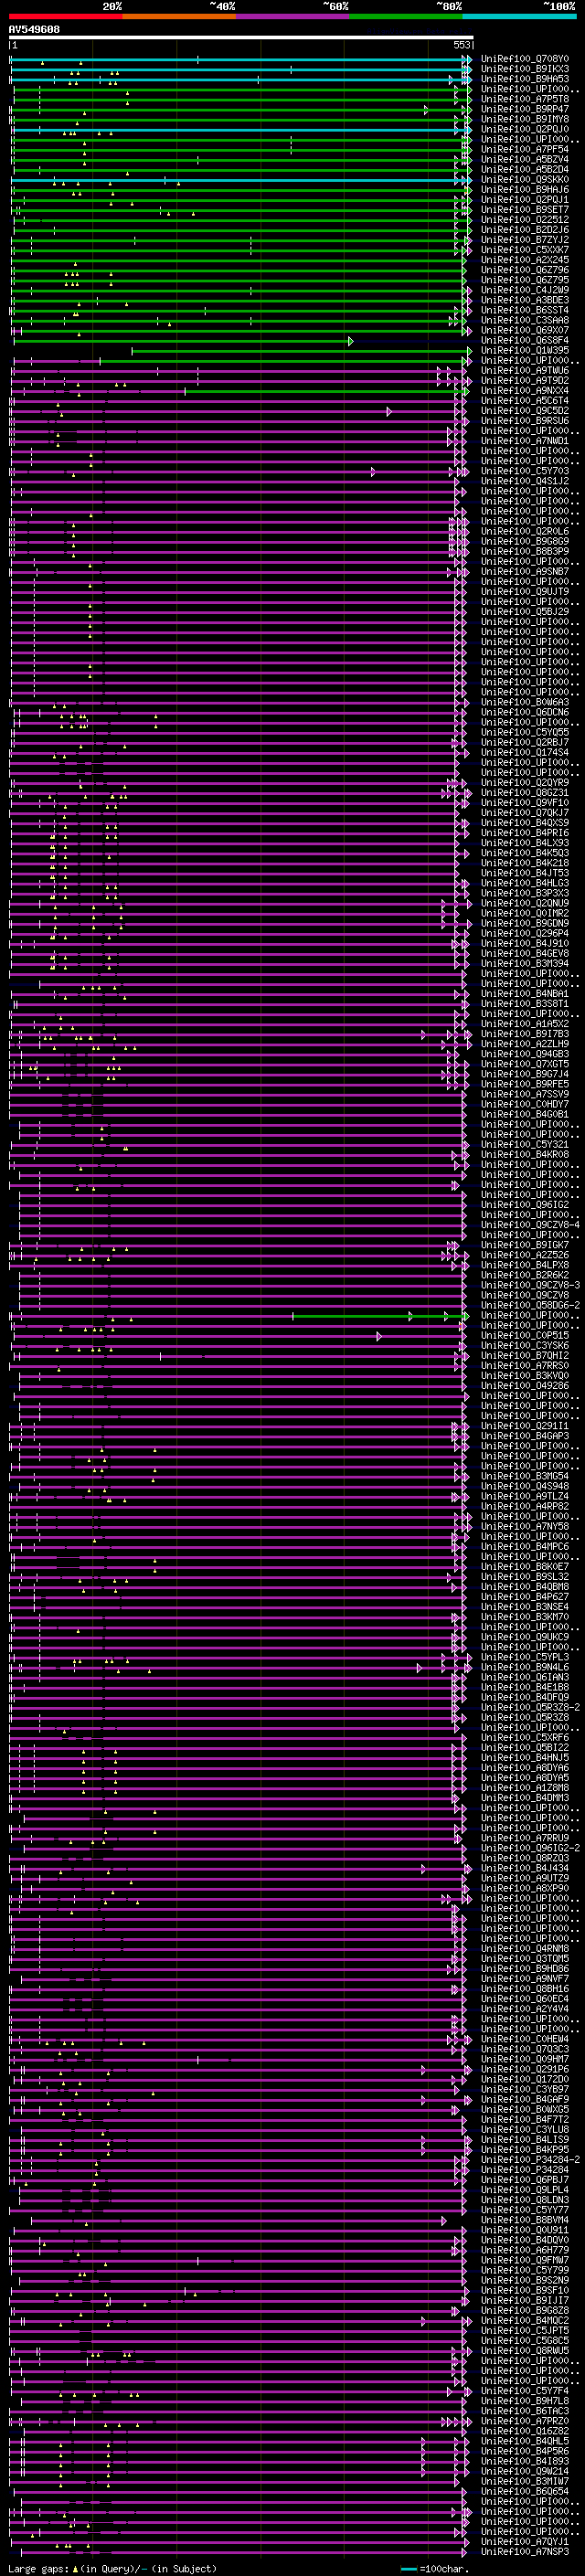
Task: Select hit UniRef100_Q9W214
Action: pos(525,2470)
